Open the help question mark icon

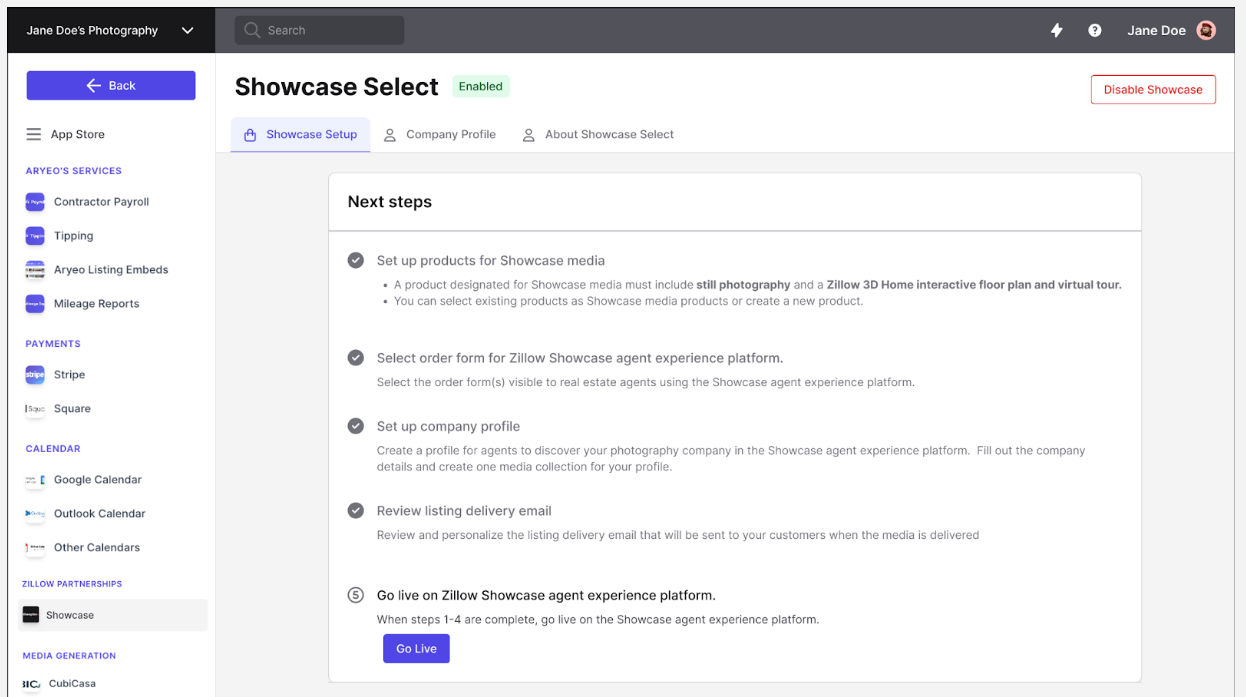[x=1095, y=30]
